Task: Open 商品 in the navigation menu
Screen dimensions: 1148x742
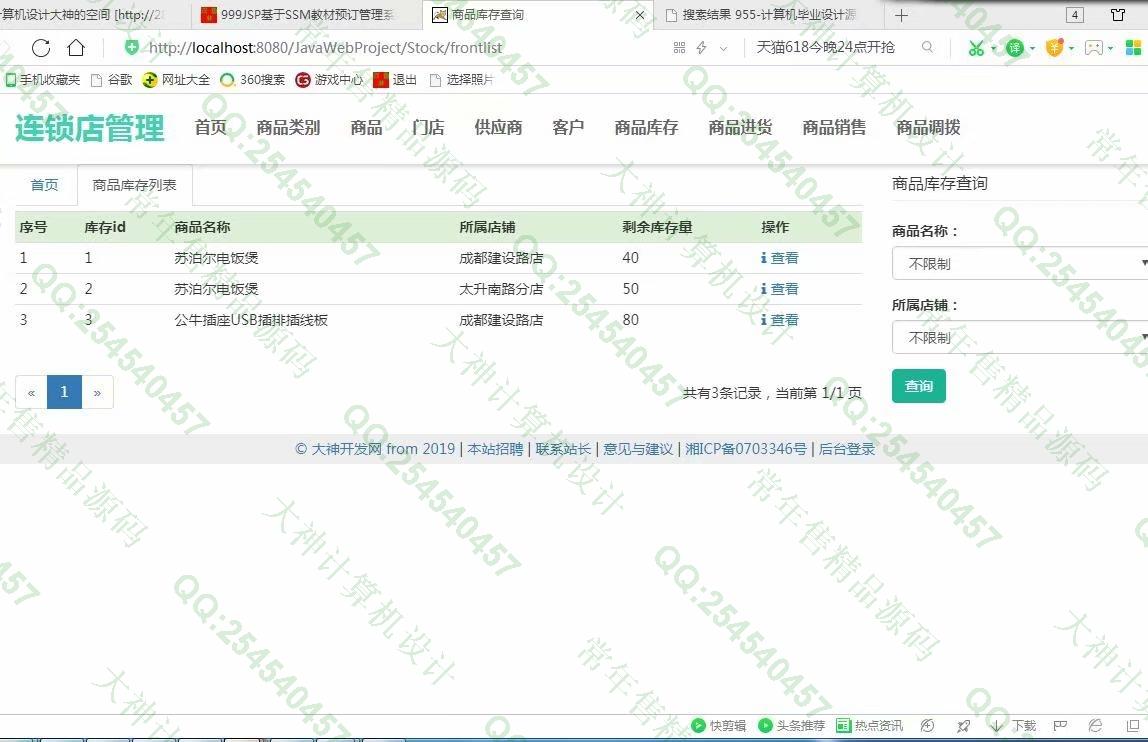Action: [x=366, y=127]
